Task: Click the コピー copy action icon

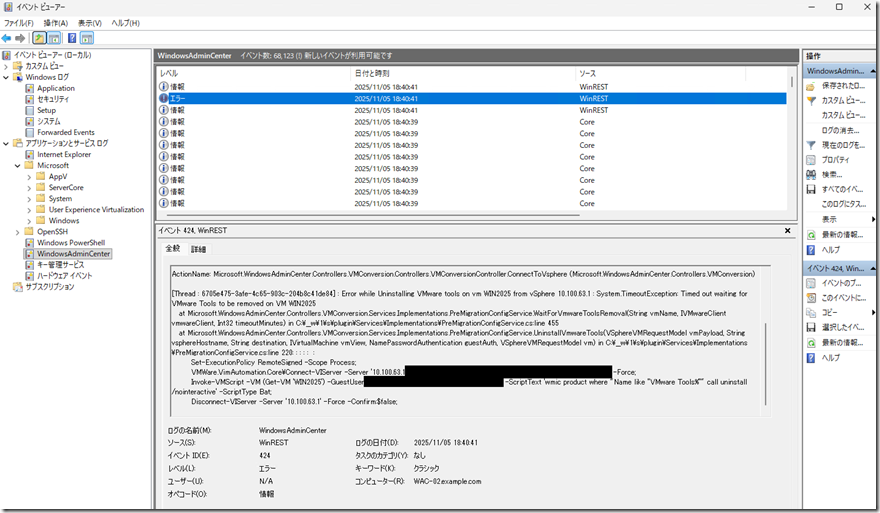Action: click(810, 313)
